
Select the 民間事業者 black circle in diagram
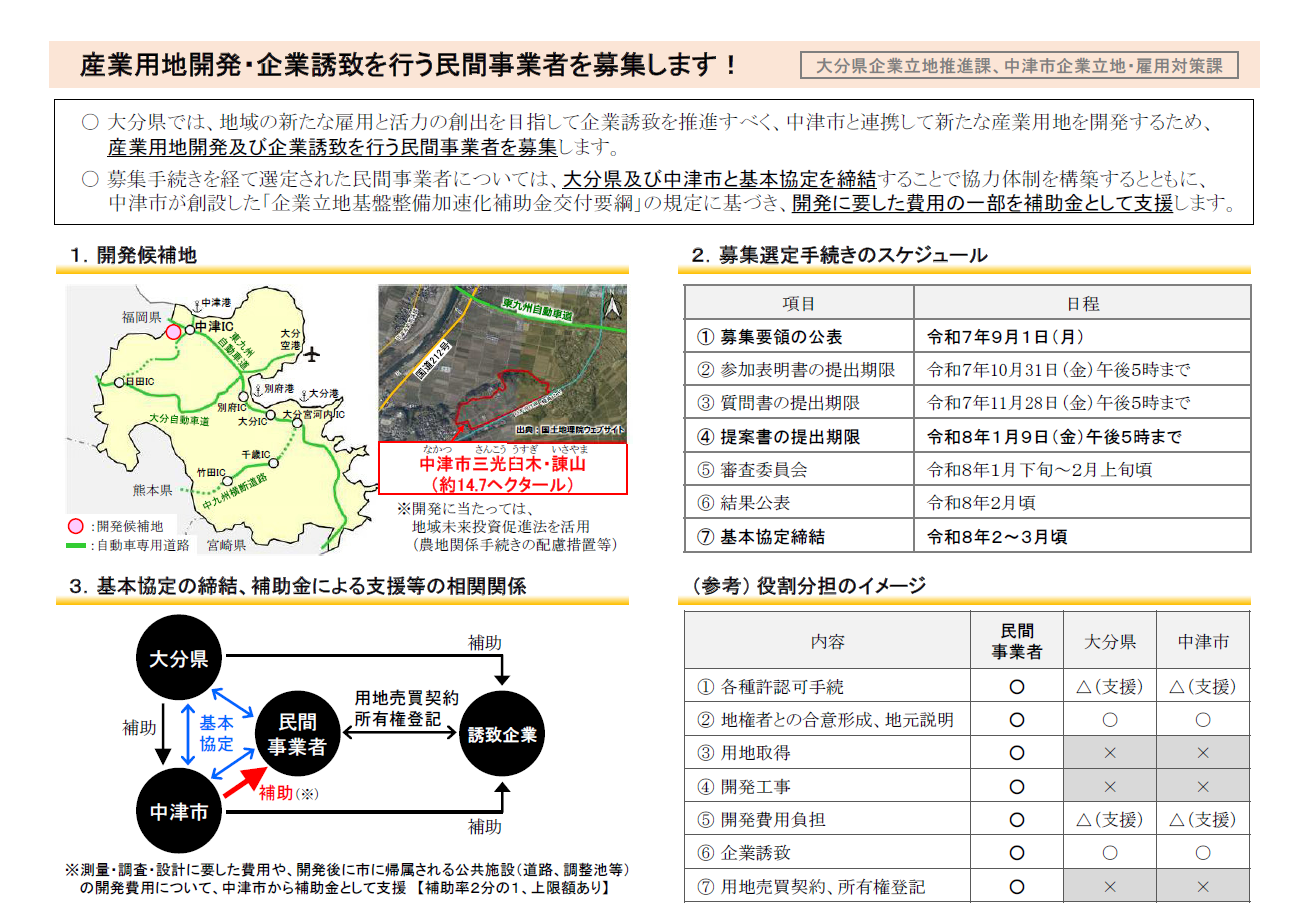pyautogui.click(x=297, y=735)
